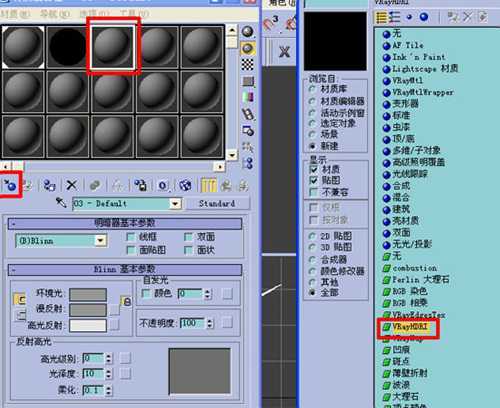
Task: Toggle the Show End Result icon
Action: tap(209, 185)
